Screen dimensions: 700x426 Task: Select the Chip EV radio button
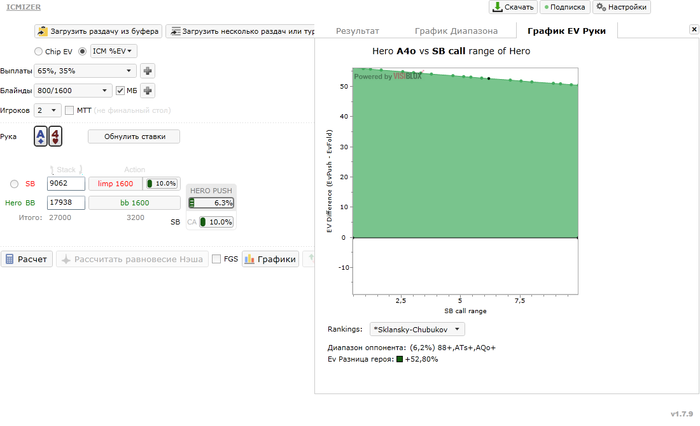(x=38, y=51)
